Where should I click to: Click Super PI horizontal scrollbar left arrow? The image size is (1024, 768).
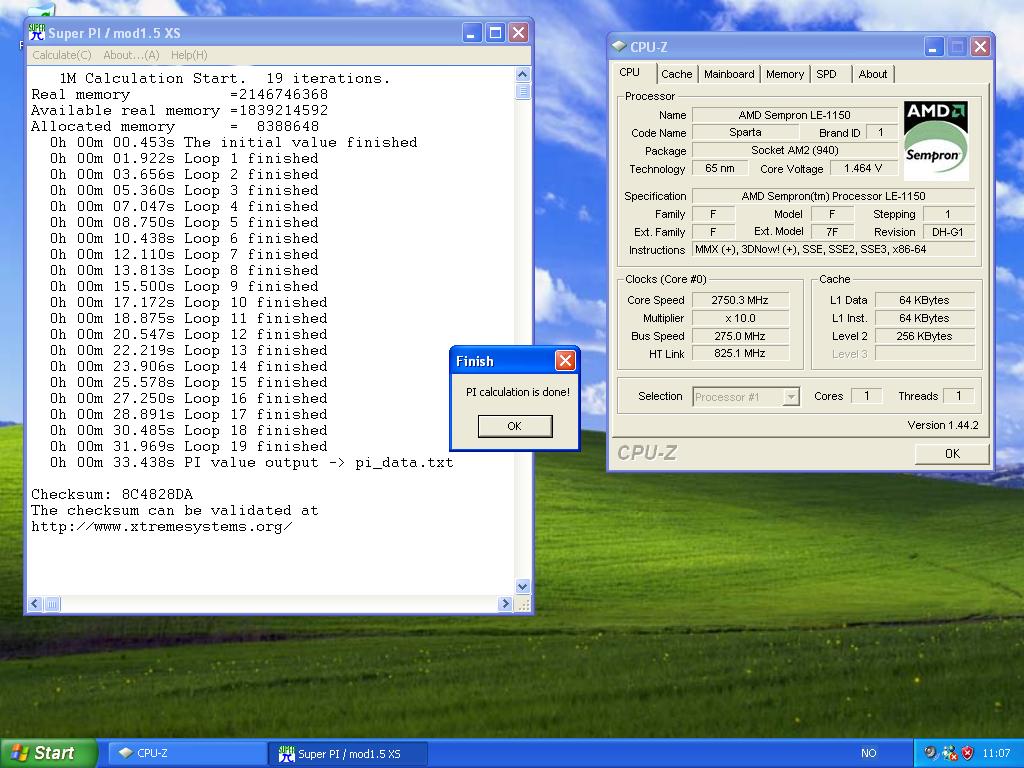pyautogui.click(x=35, y=604)
